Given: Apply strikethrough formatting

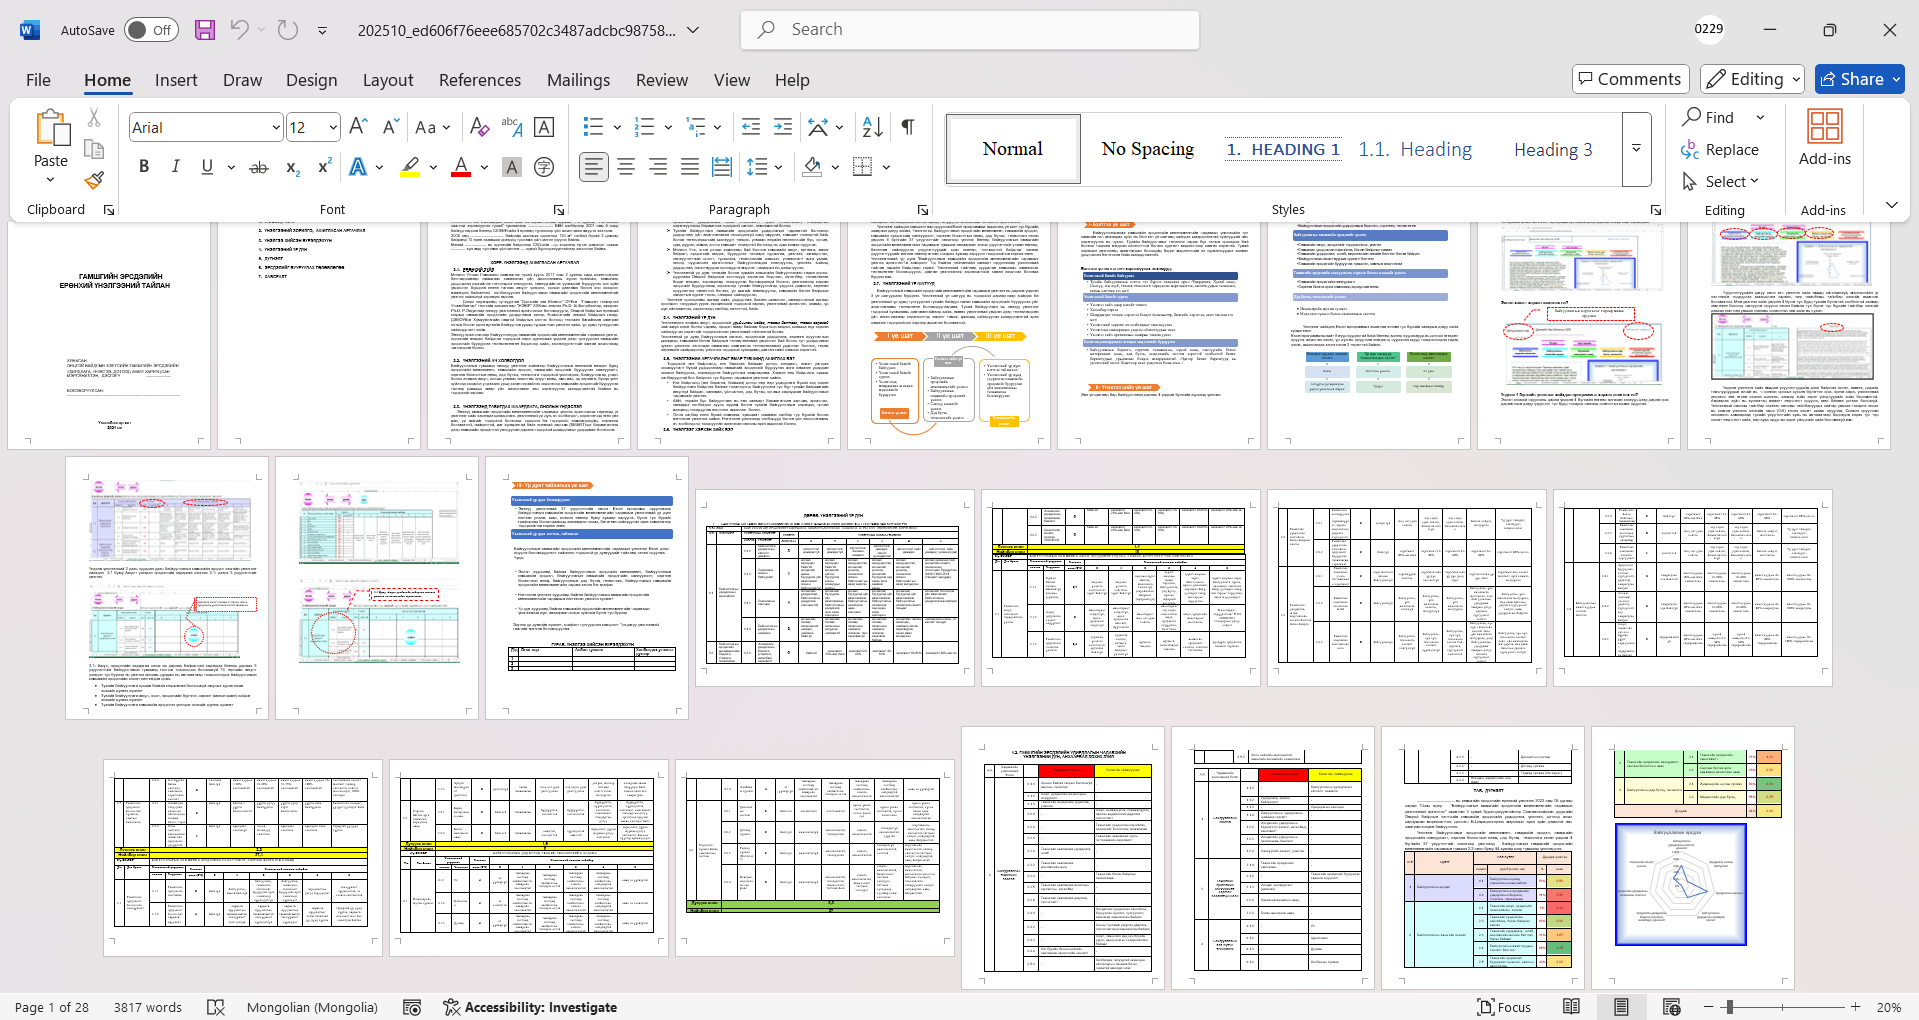Looking at the screenshot, I should pos(259,167).
